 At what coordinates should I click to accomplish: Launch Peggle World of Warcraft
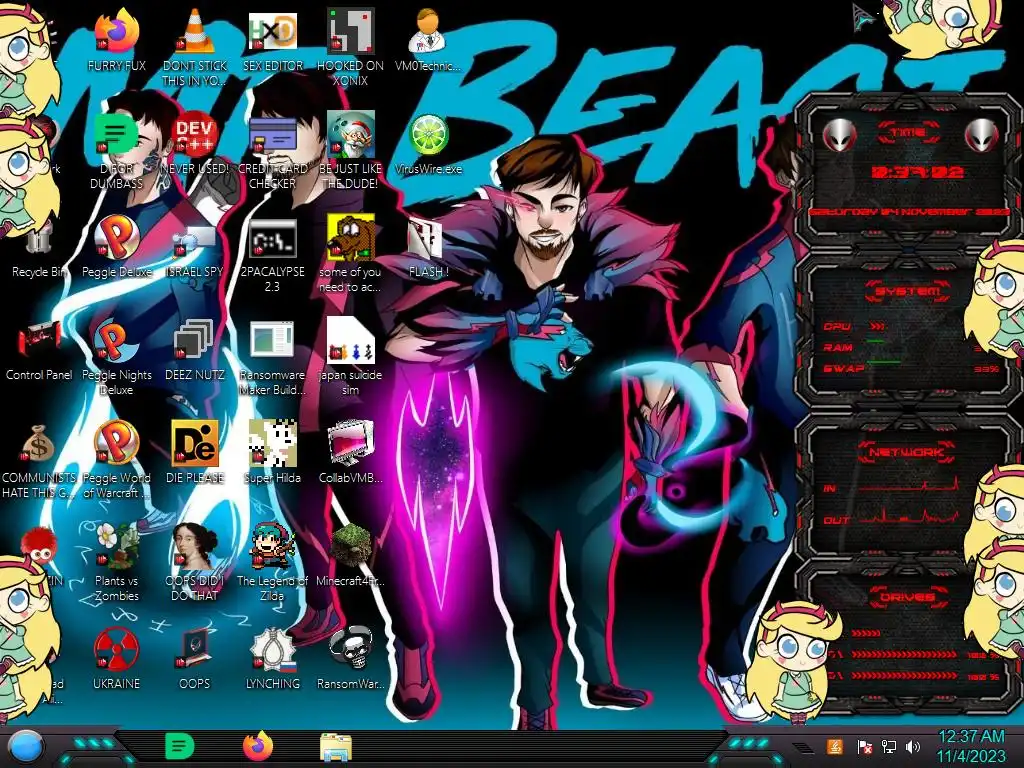[116, 445]
